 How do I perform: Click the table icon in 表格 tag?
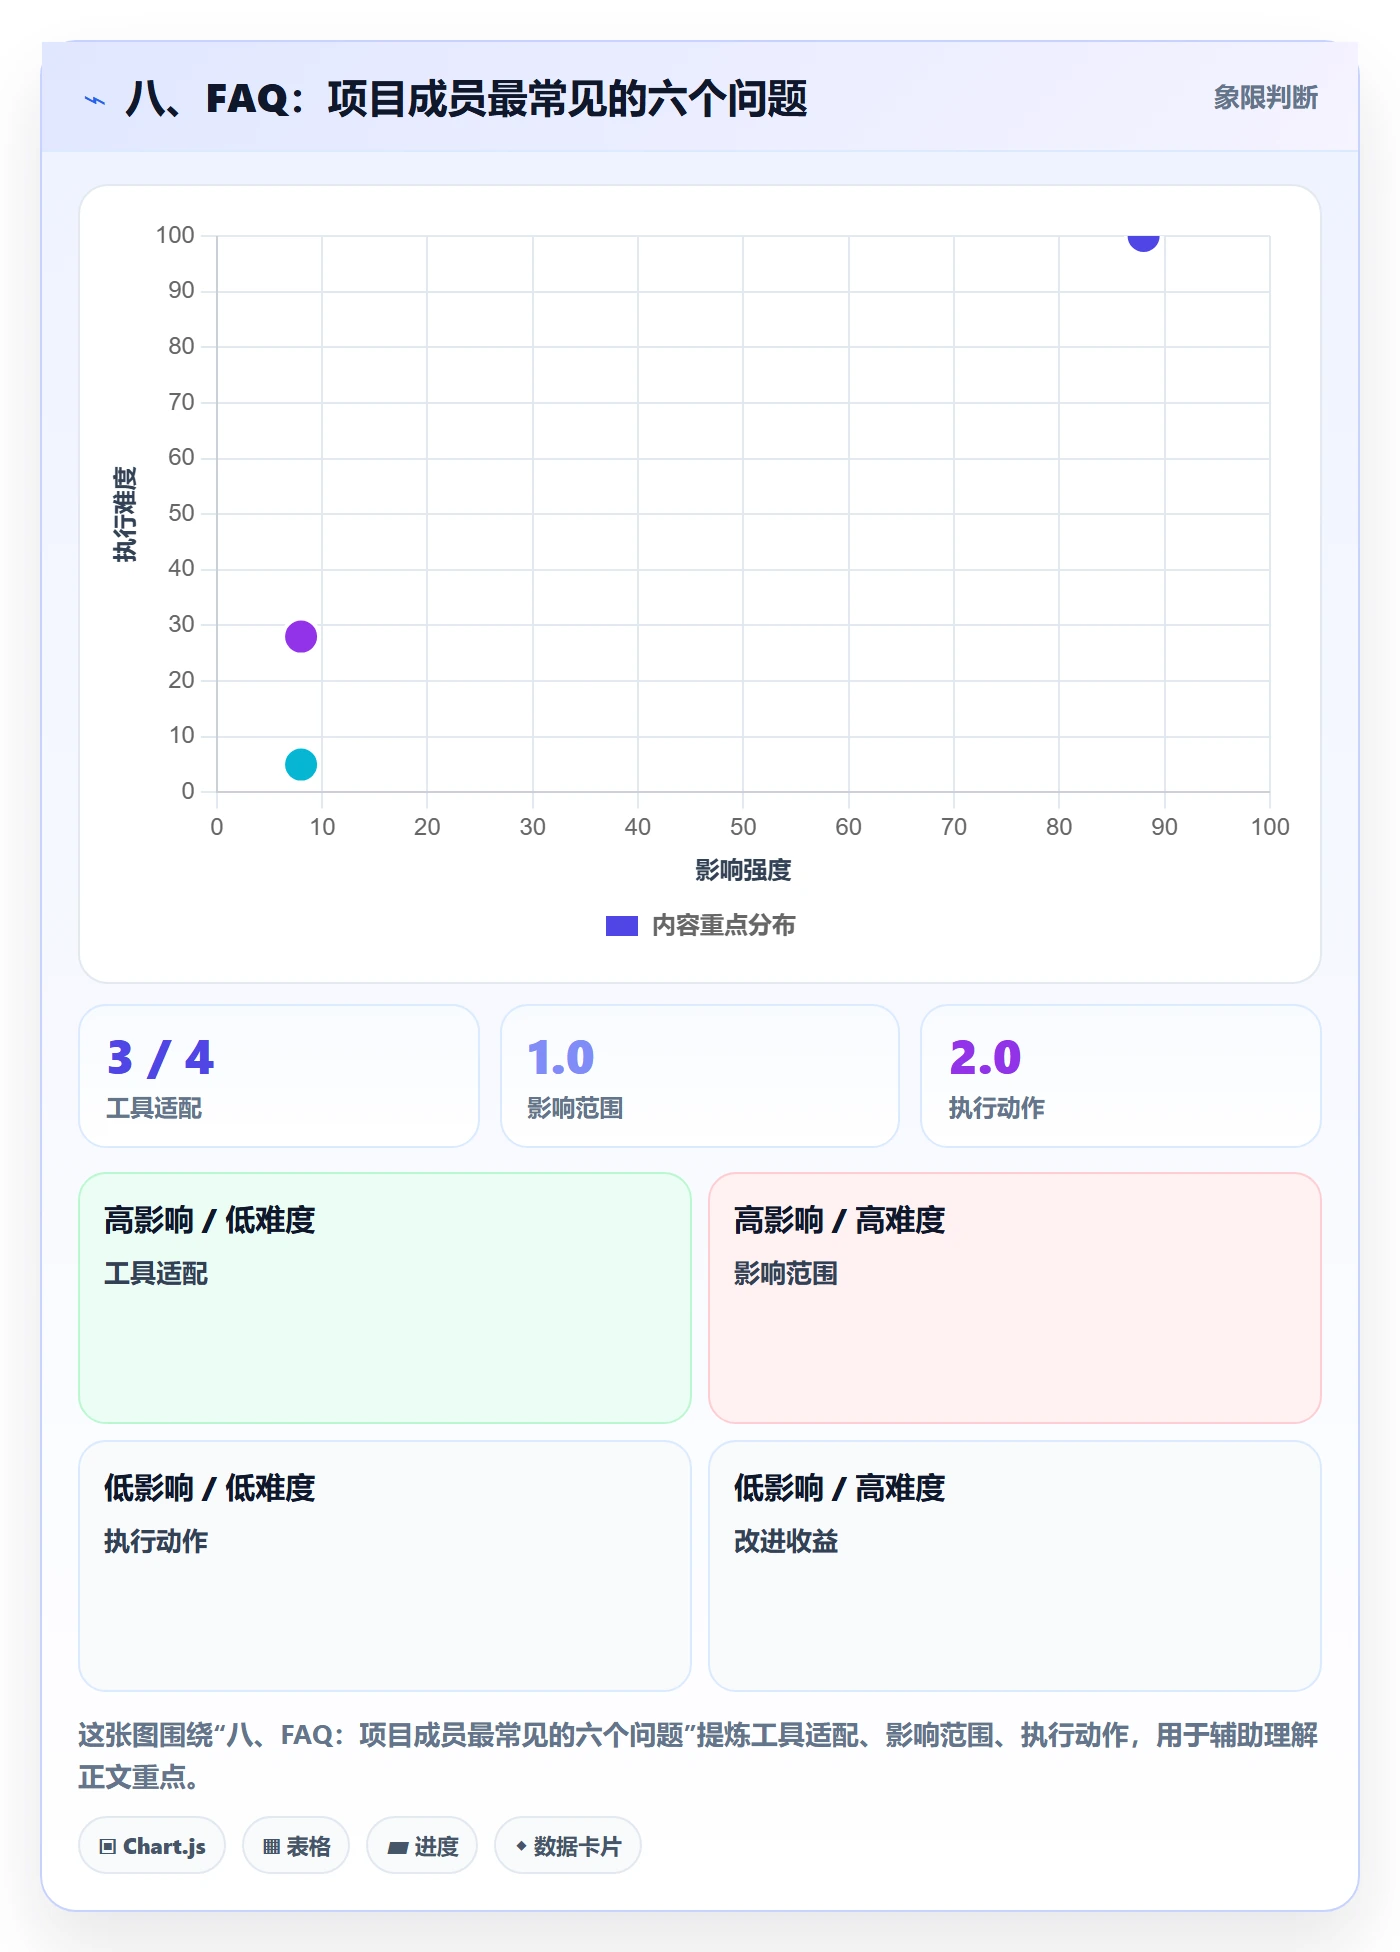pyautogui.click(x=271, y=1847)
